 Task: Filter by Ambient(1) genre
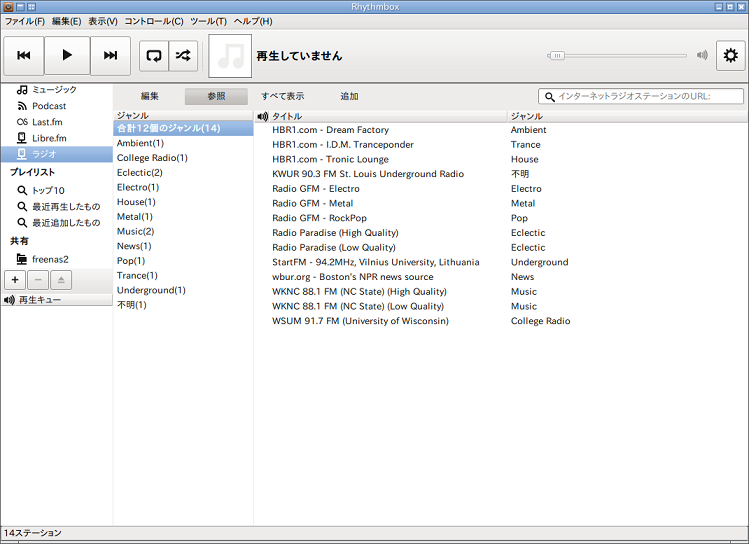[x=183, y=143]
